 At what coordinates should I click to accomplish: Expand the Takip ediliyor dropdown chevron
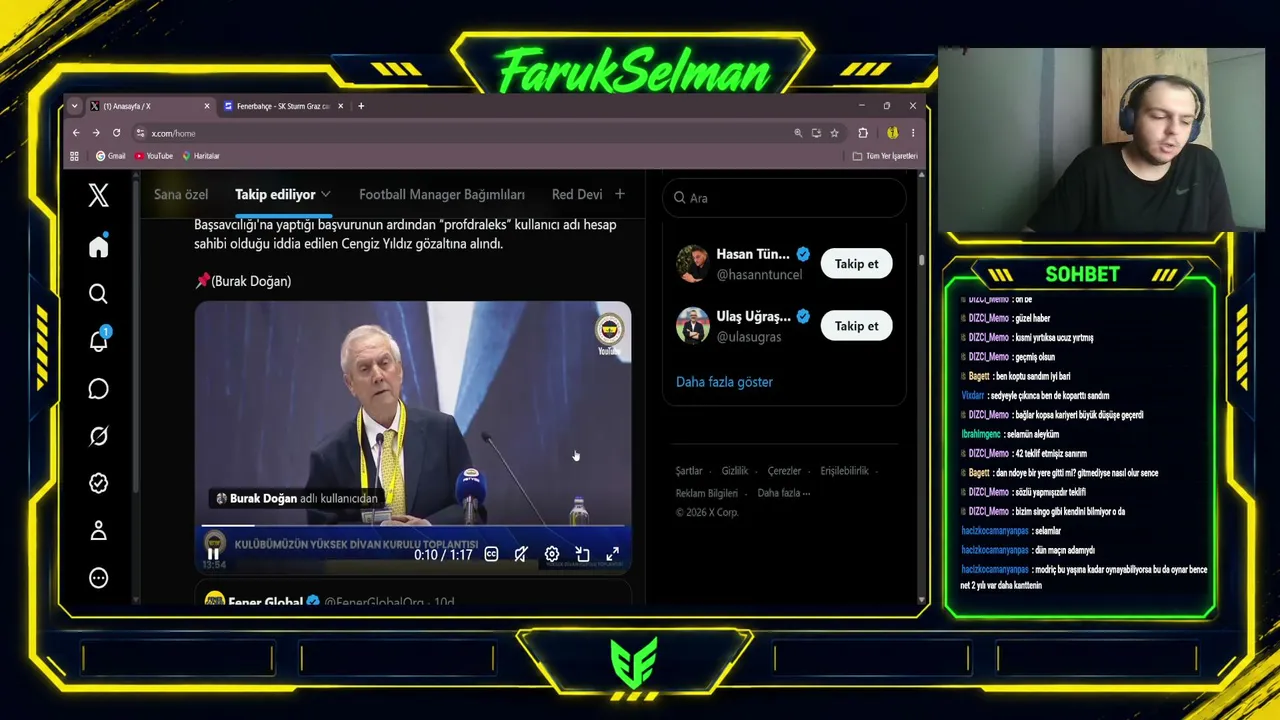coord(326,194)
